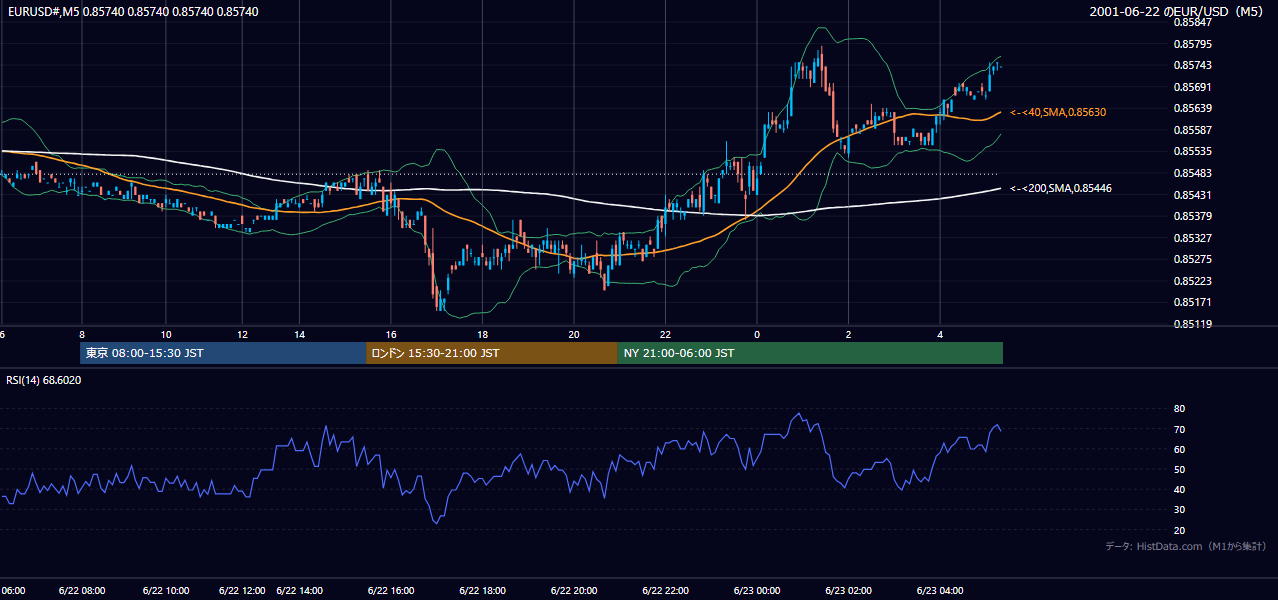This screenshot has height=600, width=1278.
Task: Click price level 0.85223 on the axis
Action: click(x=1192, y=281)
